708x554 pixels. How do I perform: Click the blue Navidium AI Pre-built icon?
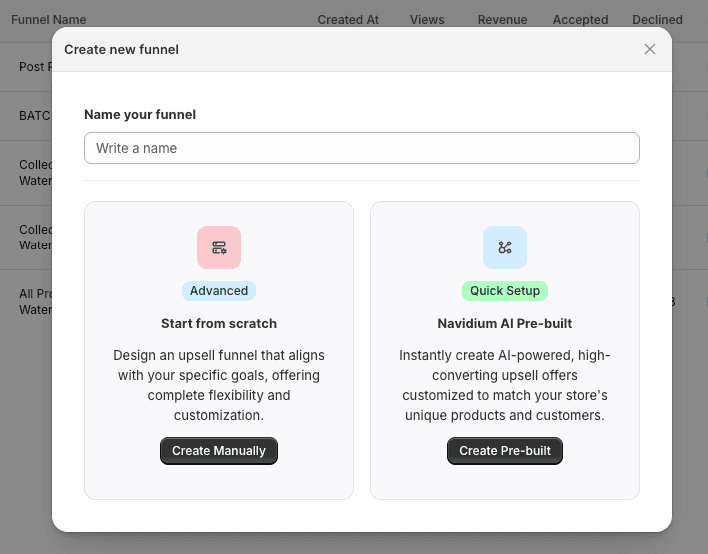click(505, 247)
